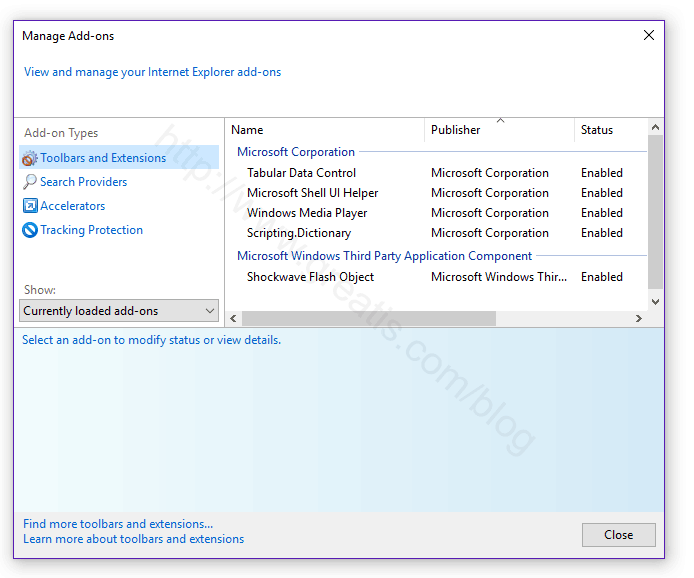Click the Tracking Protection icon
694x578 pixels.
click(x=30, y=230)
